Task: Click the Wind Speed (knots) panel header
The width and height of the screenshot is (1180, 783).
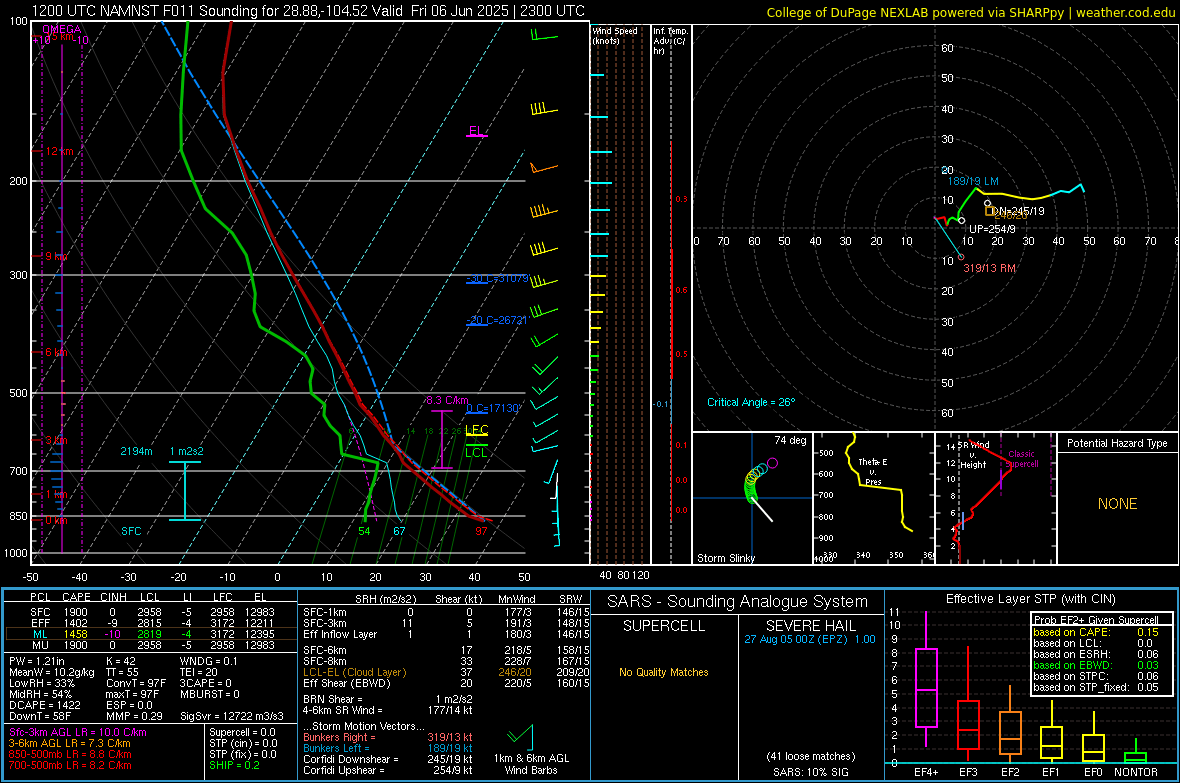Action: point(615,35)
